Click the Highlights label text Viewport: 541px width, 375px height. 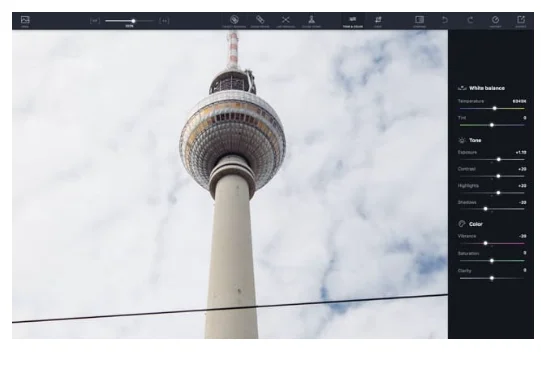(x=468, y=186)
